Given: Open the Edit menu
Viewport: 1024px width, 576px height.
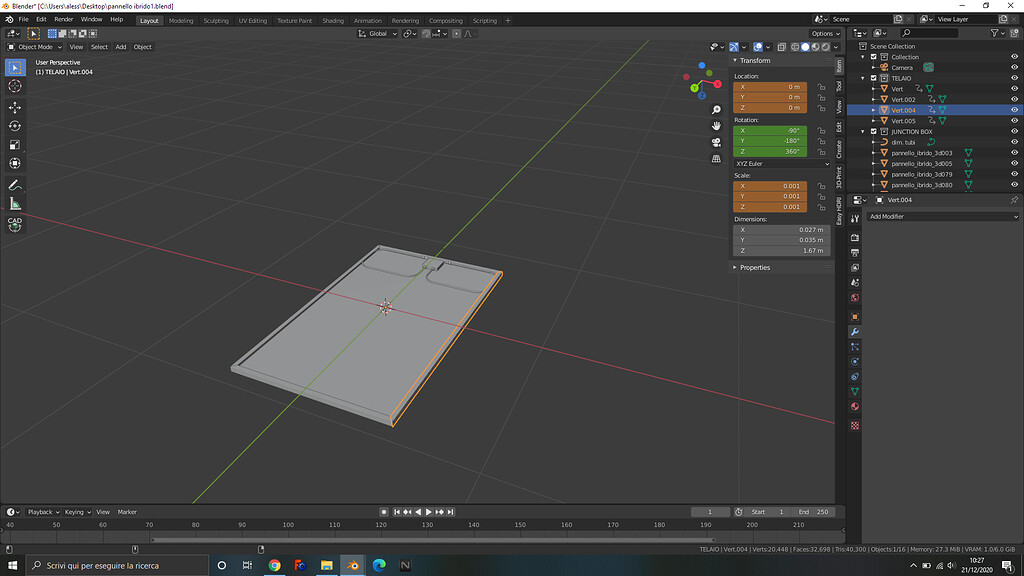Looking at the screenshot, I should point(40,18).
